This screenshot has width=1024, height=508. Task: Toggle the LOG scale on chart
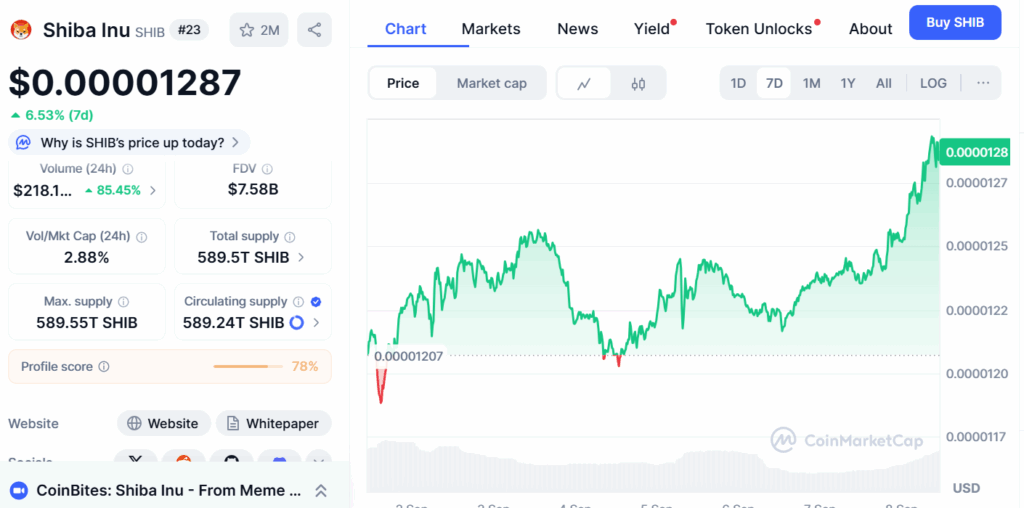point(933,83)
